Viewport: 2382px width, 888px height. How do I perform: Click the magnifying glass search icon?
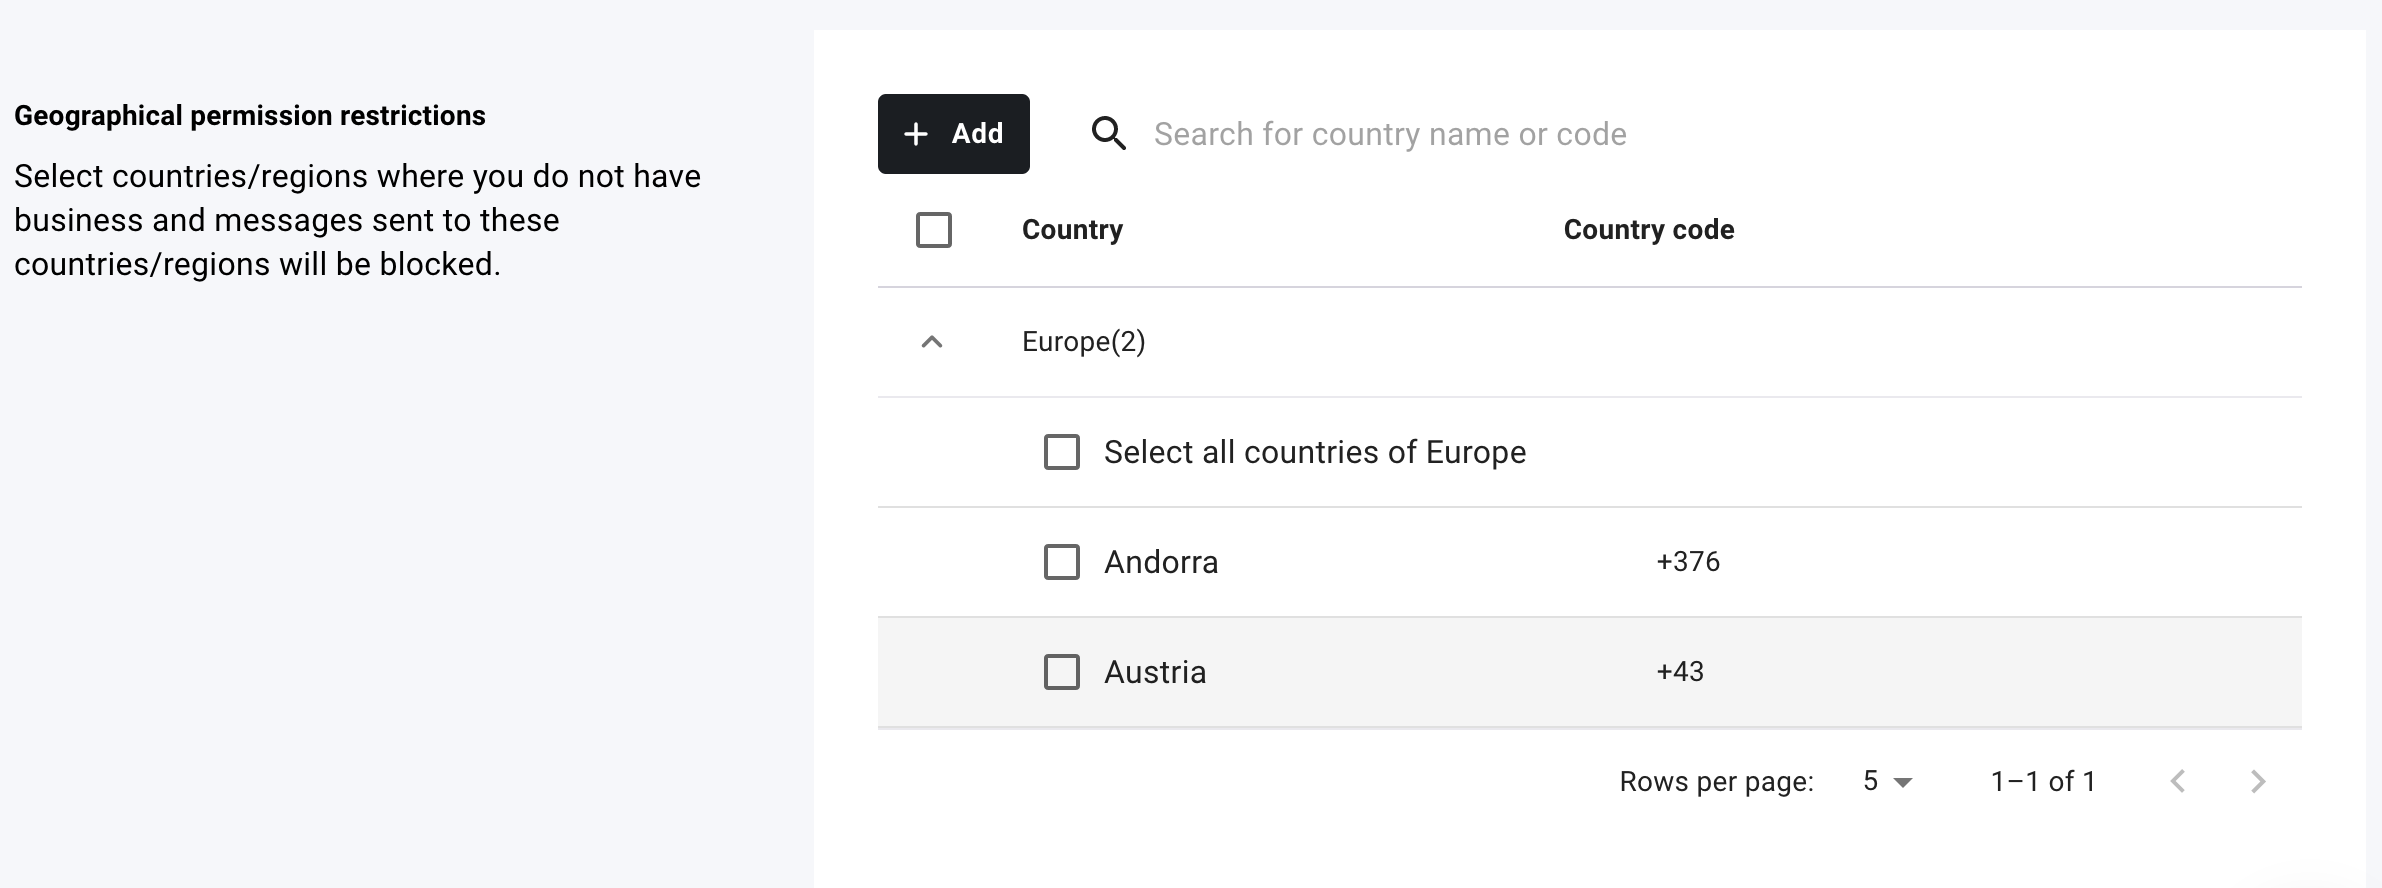(1108, 134)
